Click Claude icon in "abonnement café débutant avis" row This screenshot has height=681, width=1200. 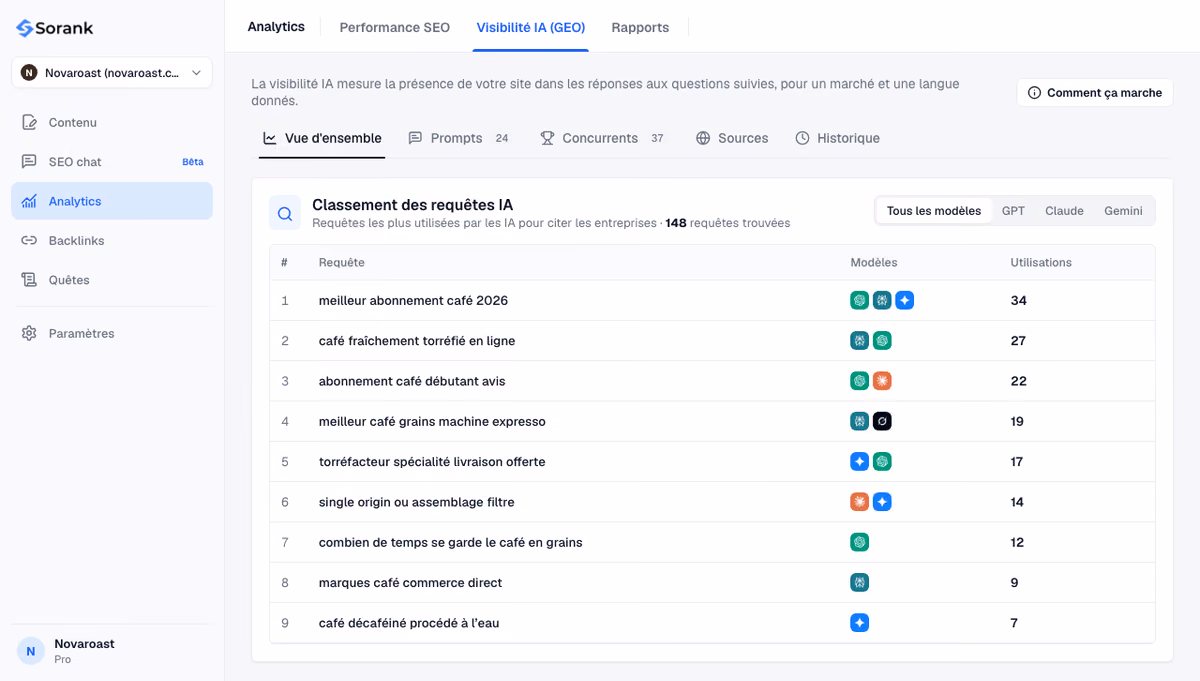tap(882, 381)
